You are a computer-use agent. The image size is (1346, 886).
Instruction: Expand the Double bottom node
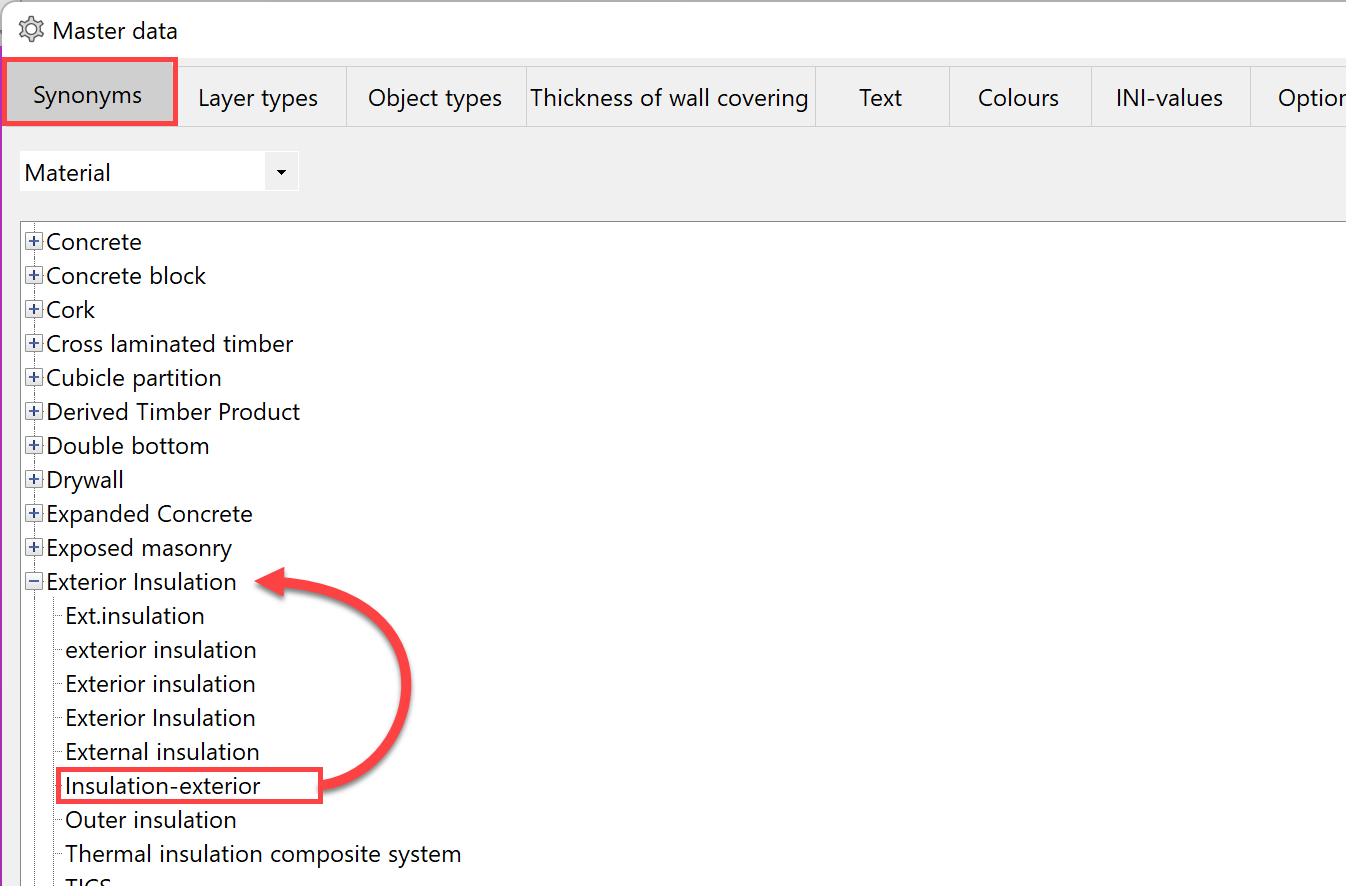[35, 446]
